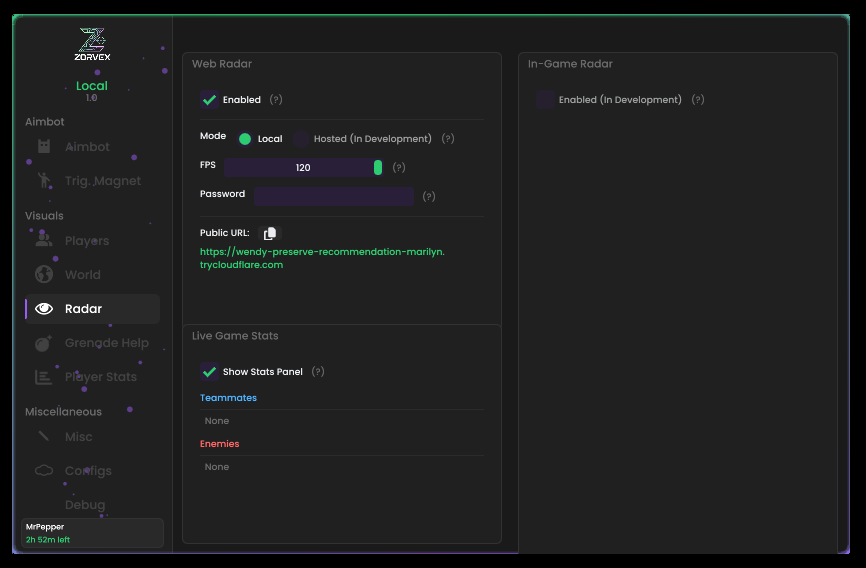Choose the Hosted mode radio button
Image resolution: width=866 pixels, height=568 pixels.
tap(301, 139)
